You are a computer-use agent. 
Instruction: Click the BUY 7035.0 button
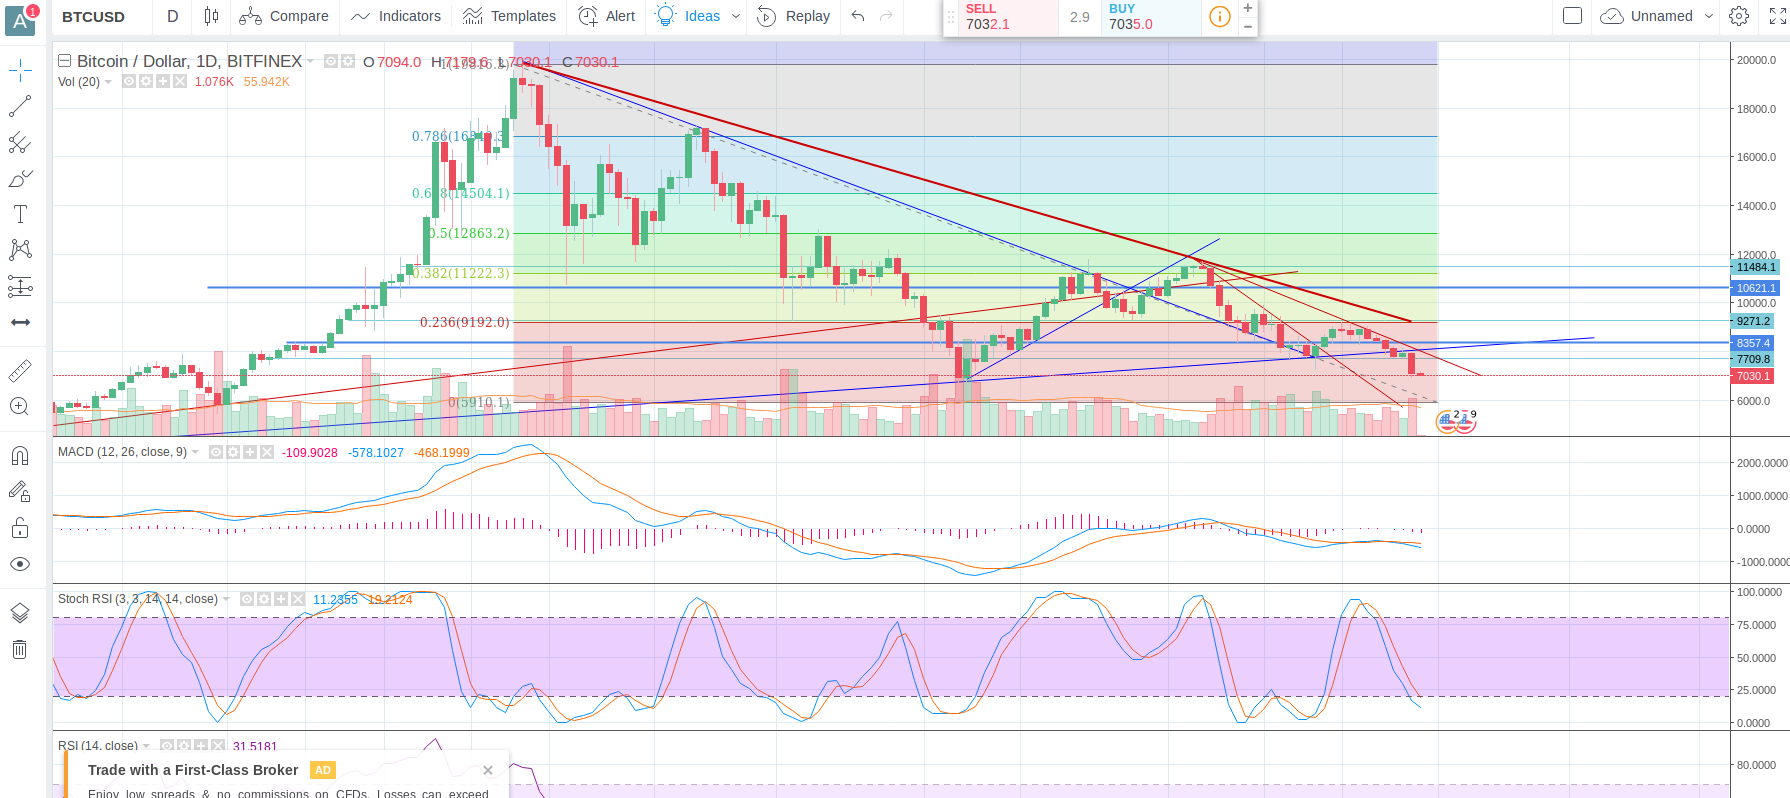pyautogui.click(x=1151, y=17)
